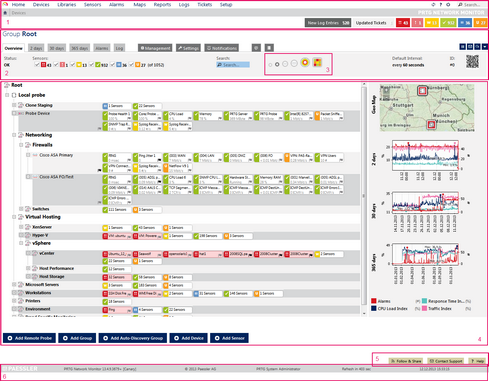The height and width of the screenshot is (382, 489).
Task: Toggle the orange unusual sensors checkbox (27)
Action: click(131, 65)
